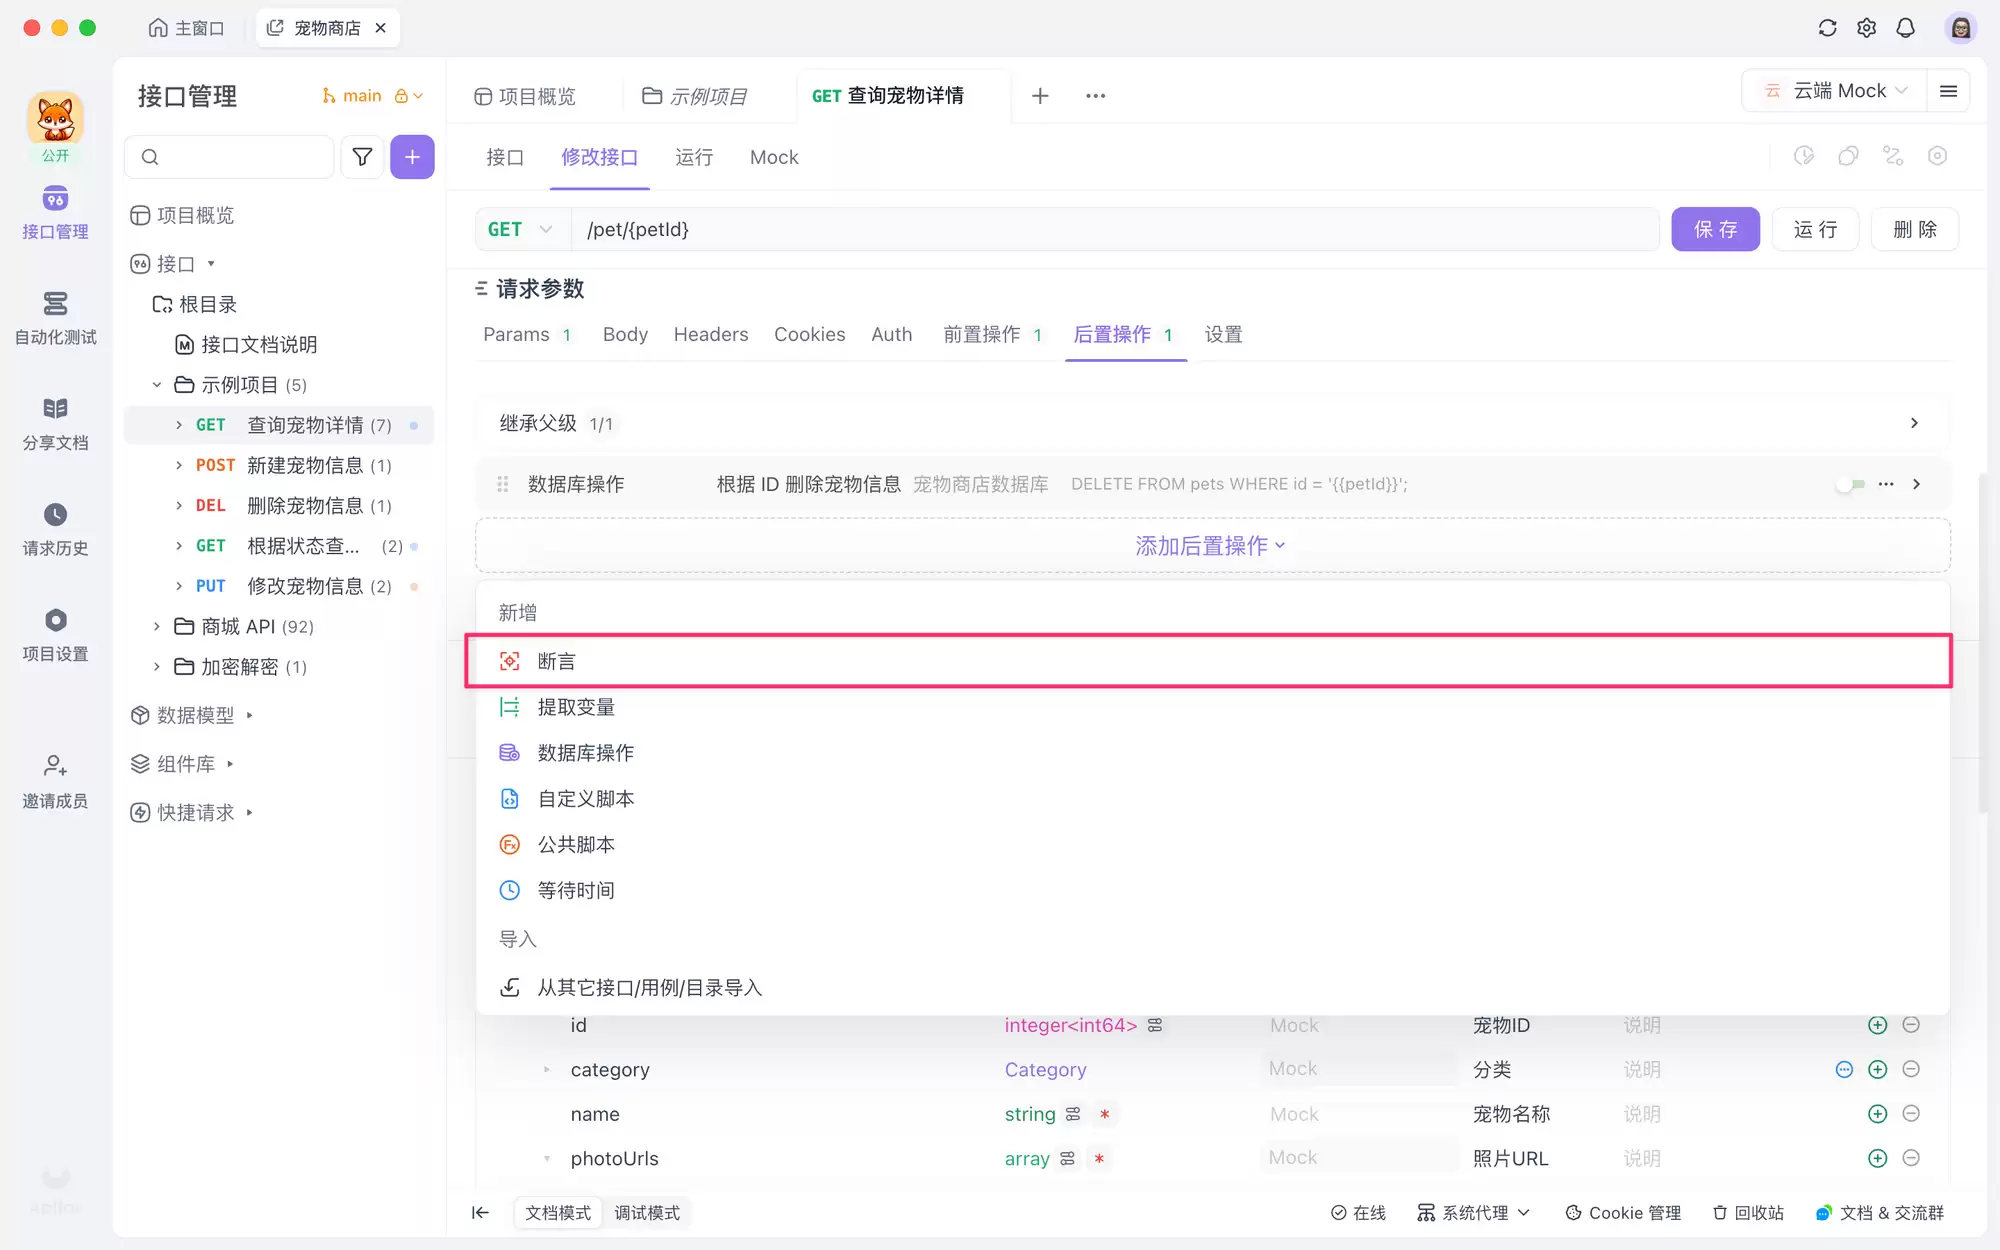Click the project fox logo icon
Viewport: 2000px width, 1250px height.
coord(55,119)
